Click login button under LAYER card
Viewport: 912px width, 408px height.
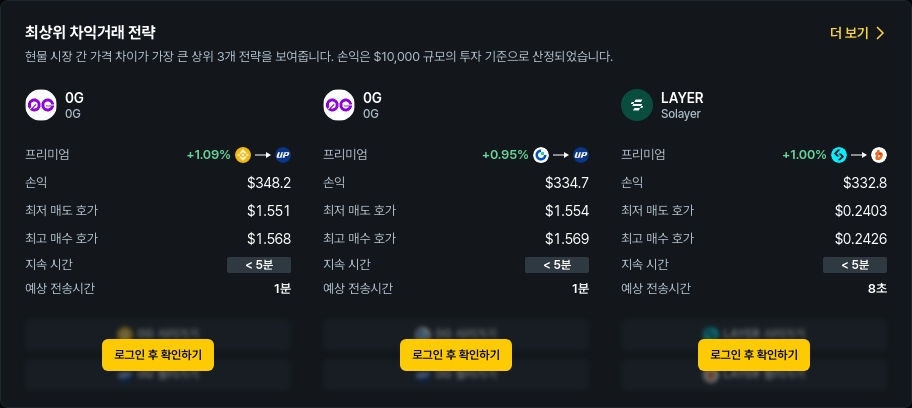[x=754, y=354]
